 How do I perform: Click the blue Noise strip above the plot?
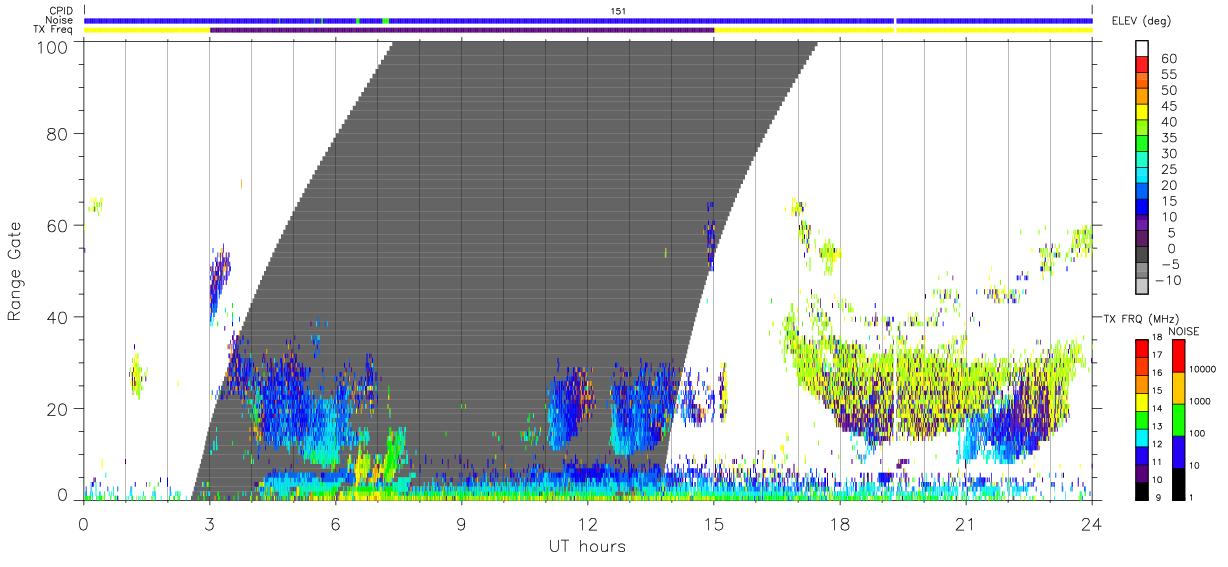pos(588,20)
